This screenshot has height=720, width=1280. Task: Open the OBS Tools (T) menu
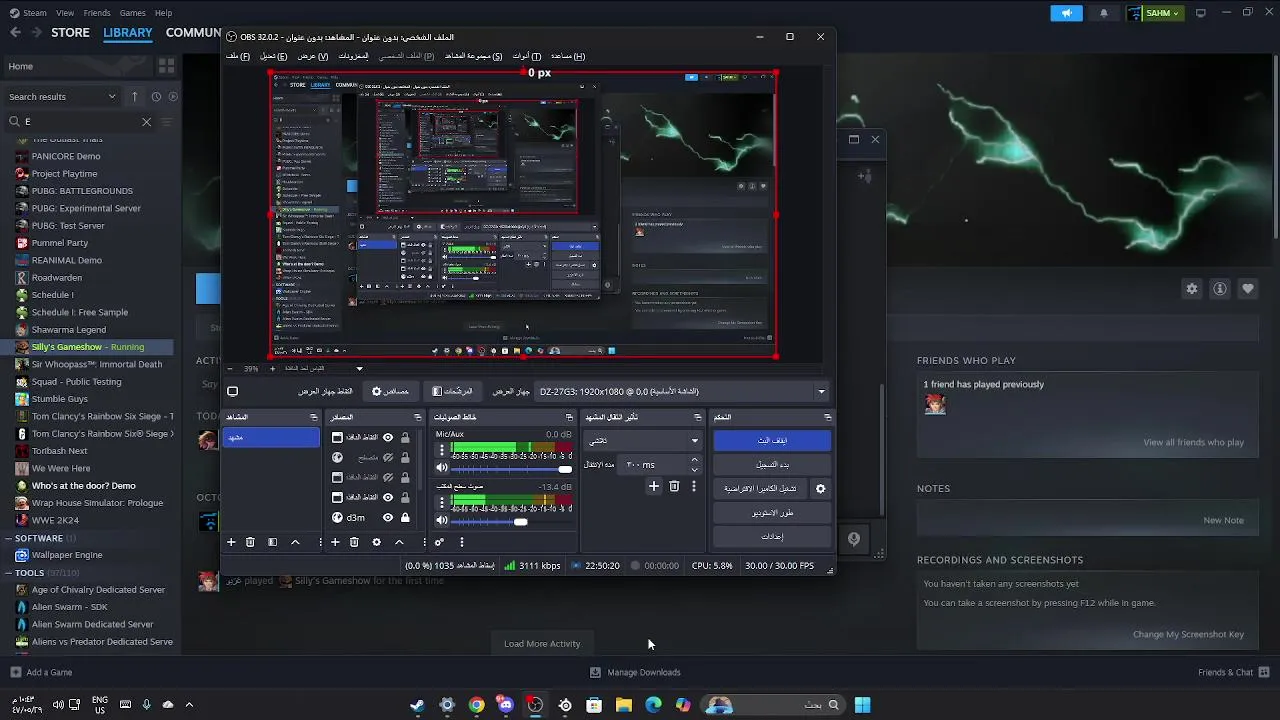point(527,56)
